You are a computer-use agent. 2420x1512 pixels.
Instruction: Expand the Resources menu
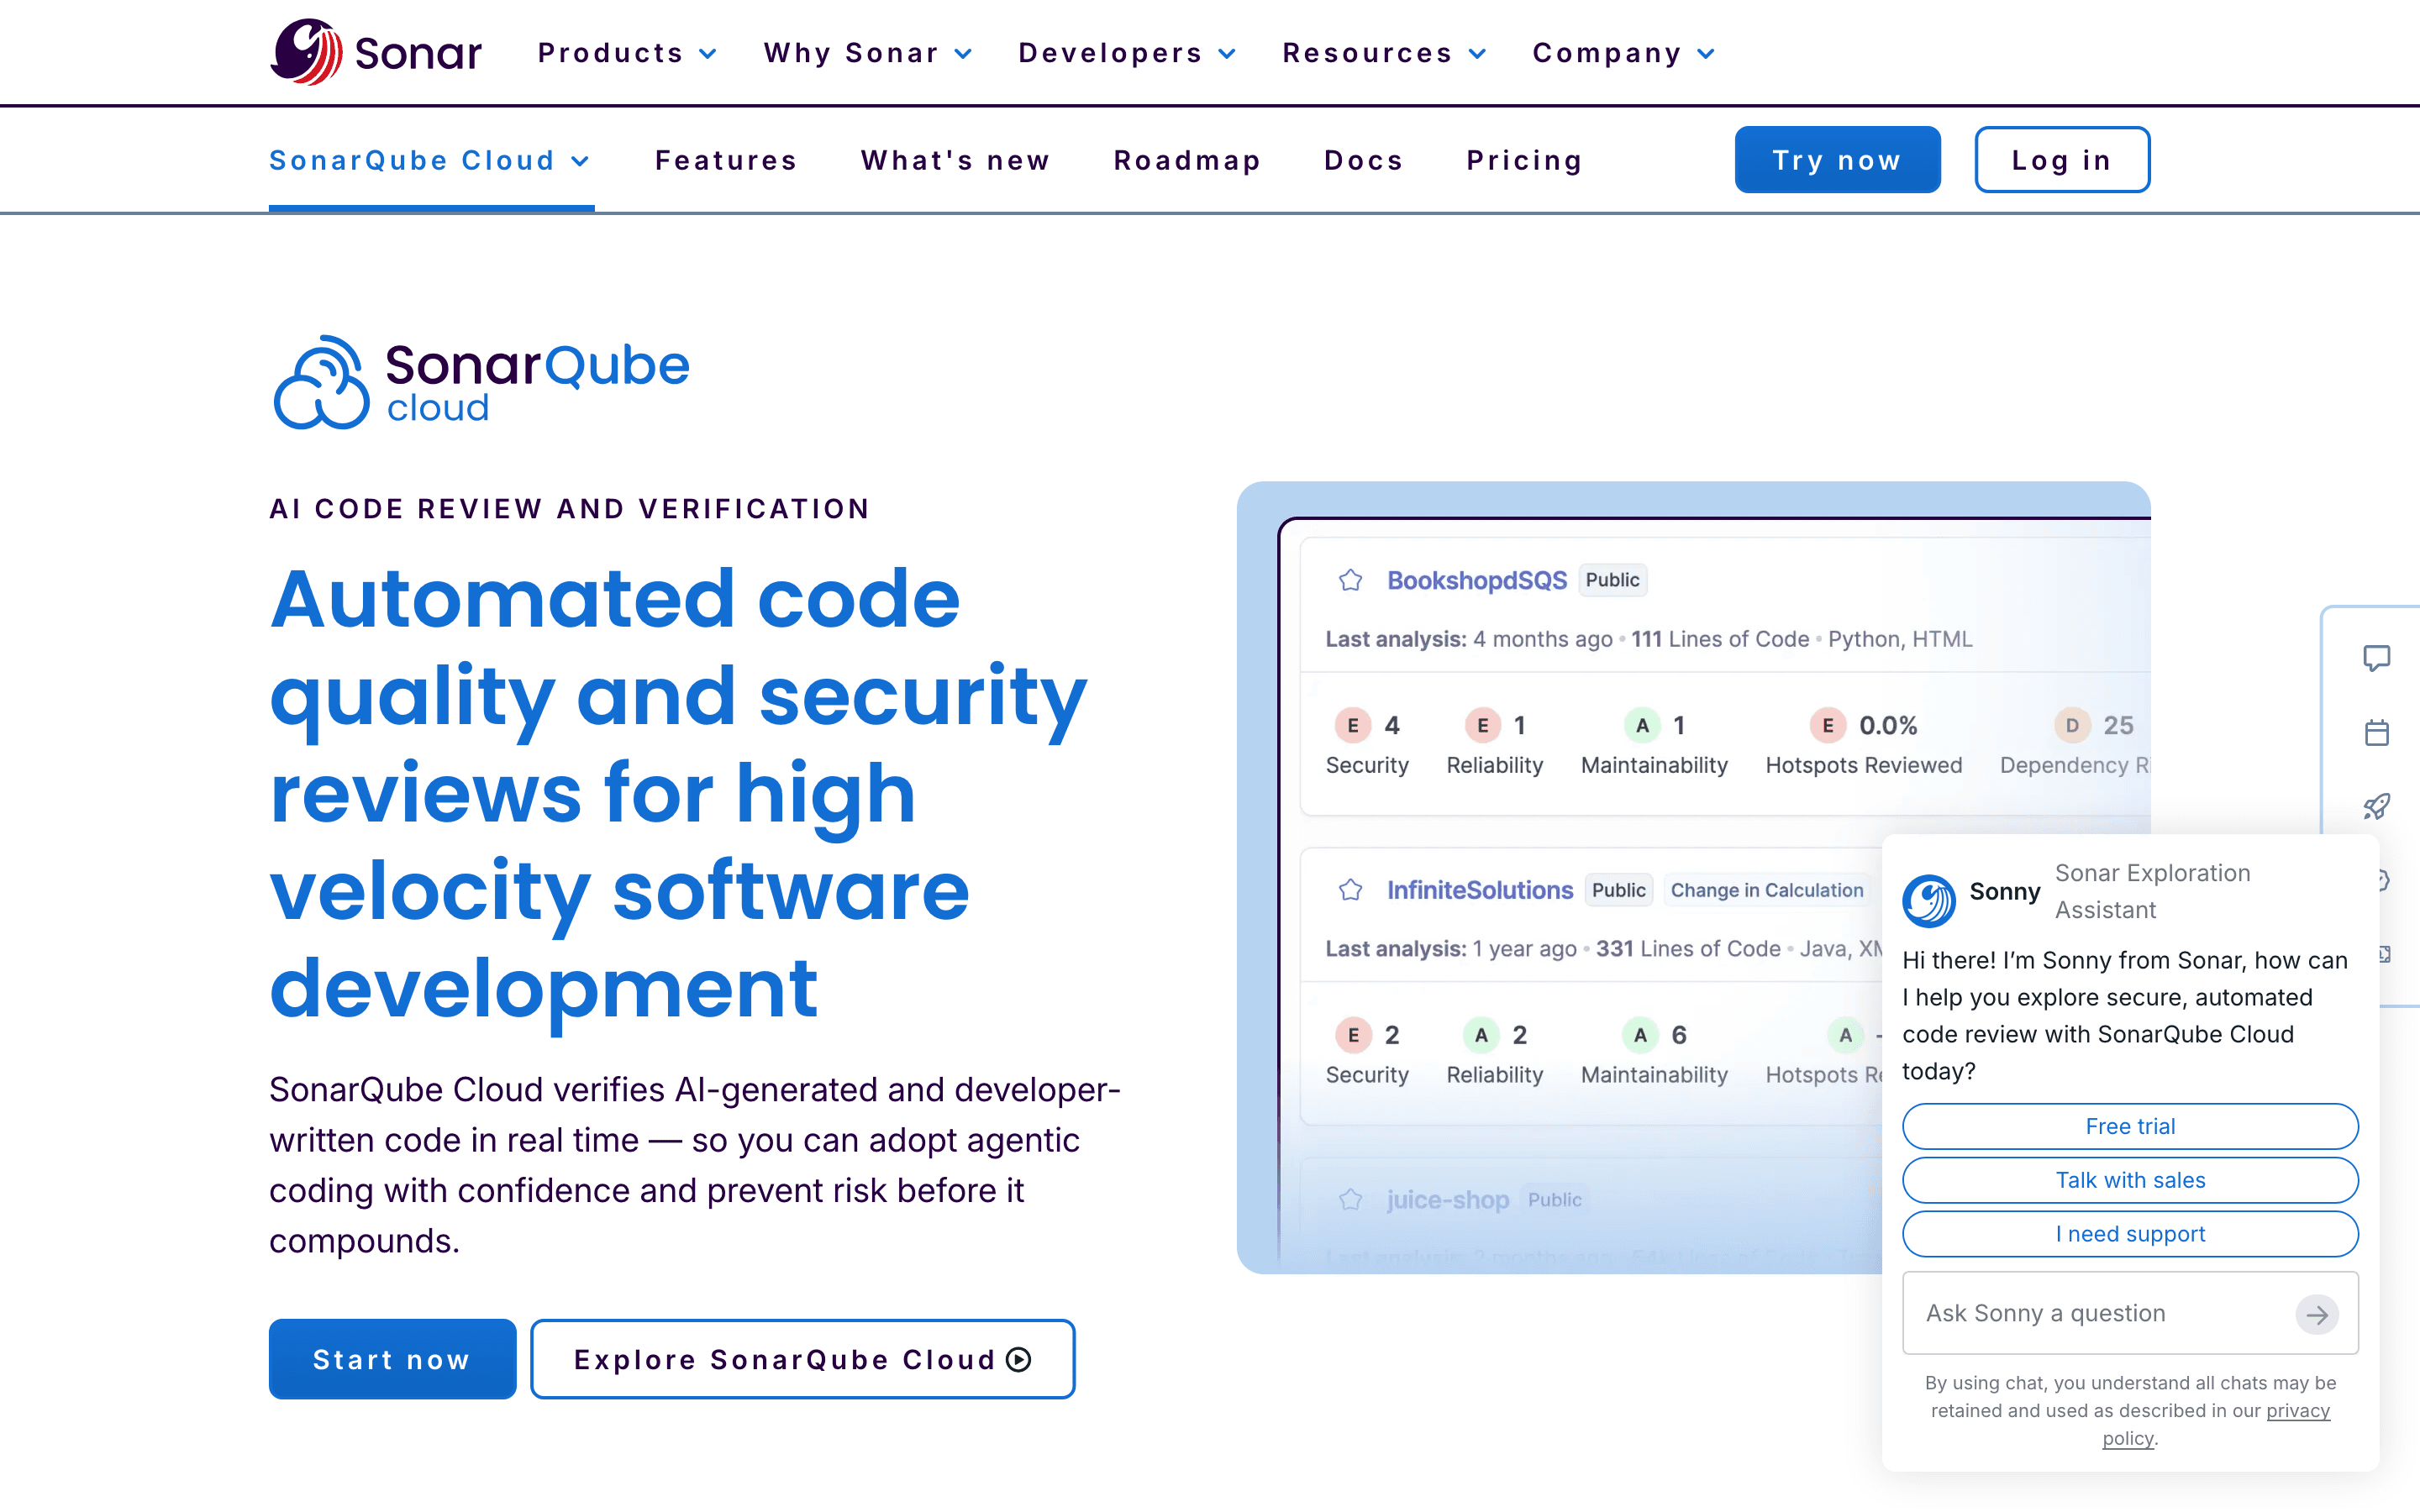[1385, 53]
